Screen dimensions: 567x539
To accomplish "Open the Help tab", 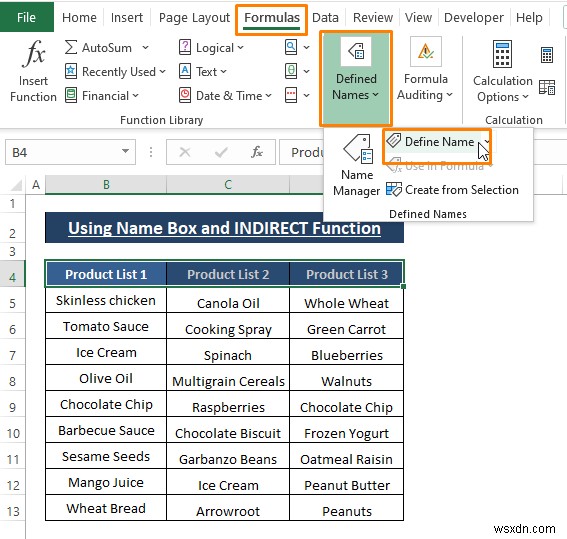I will pyautogui.click(x=529, y=17).
